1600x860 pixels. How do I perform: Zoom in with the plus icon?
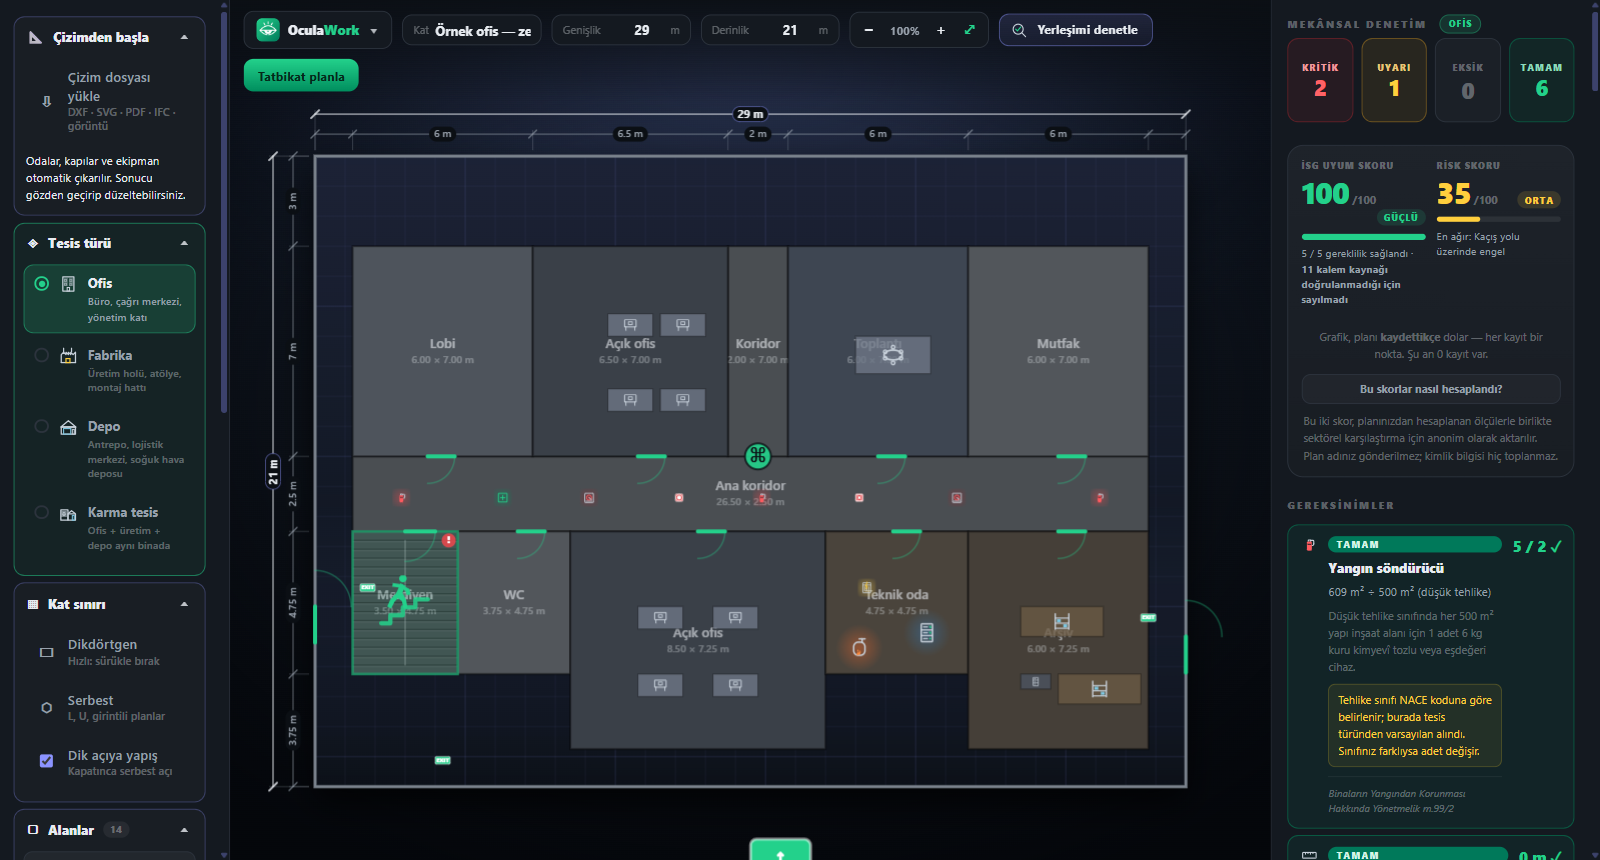[x=941, y=30]
